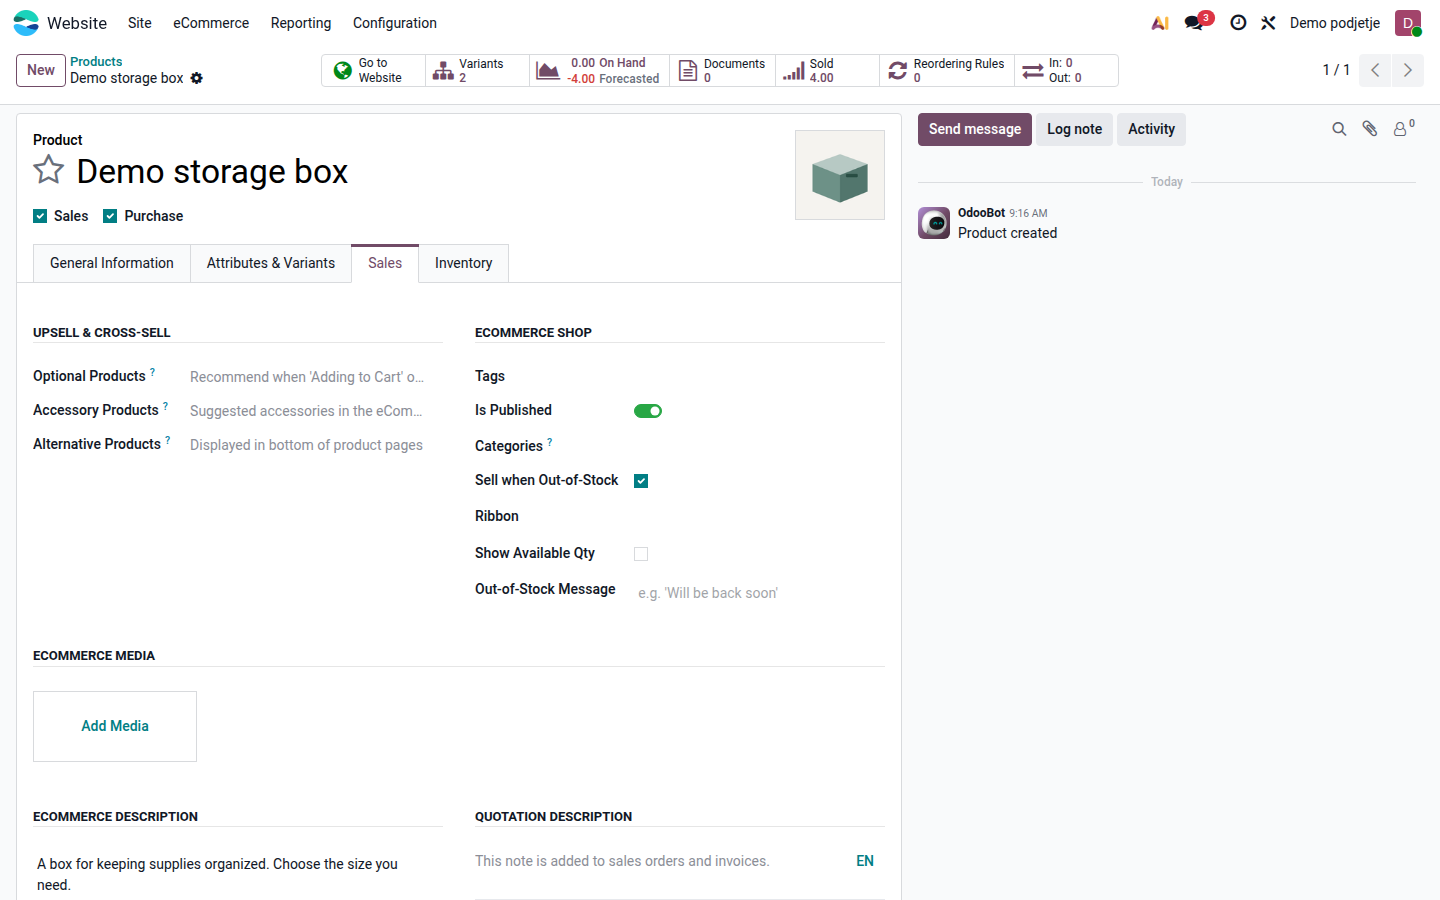Click the Log note button
Screen dimensions: 1440x900
pyautogui.click(x=1075, y=129)
